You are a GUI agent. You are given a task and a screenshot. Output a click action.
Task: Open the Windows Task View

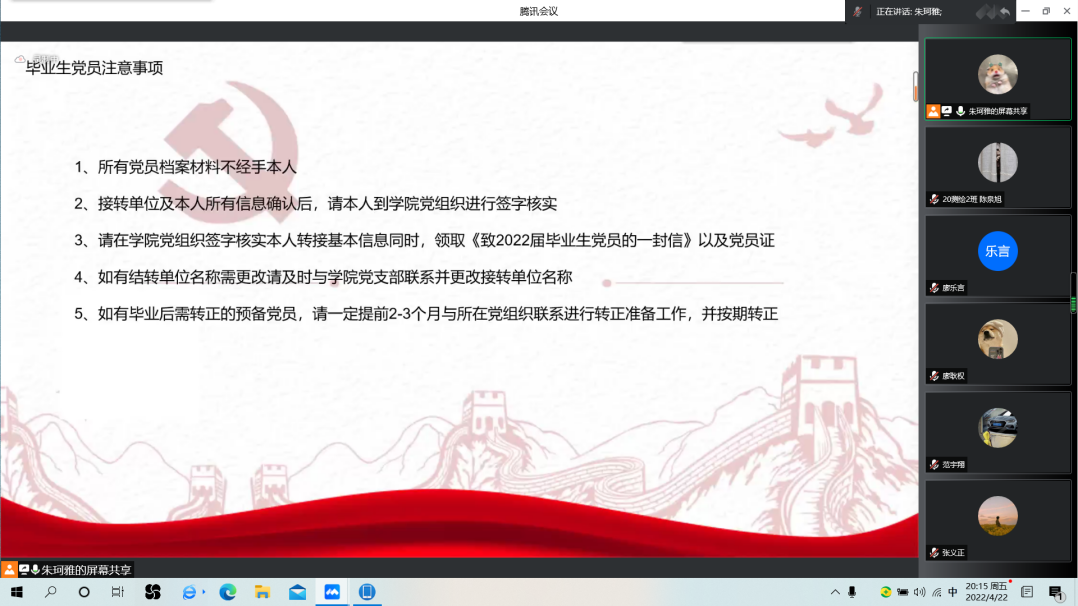click(117, 592)
